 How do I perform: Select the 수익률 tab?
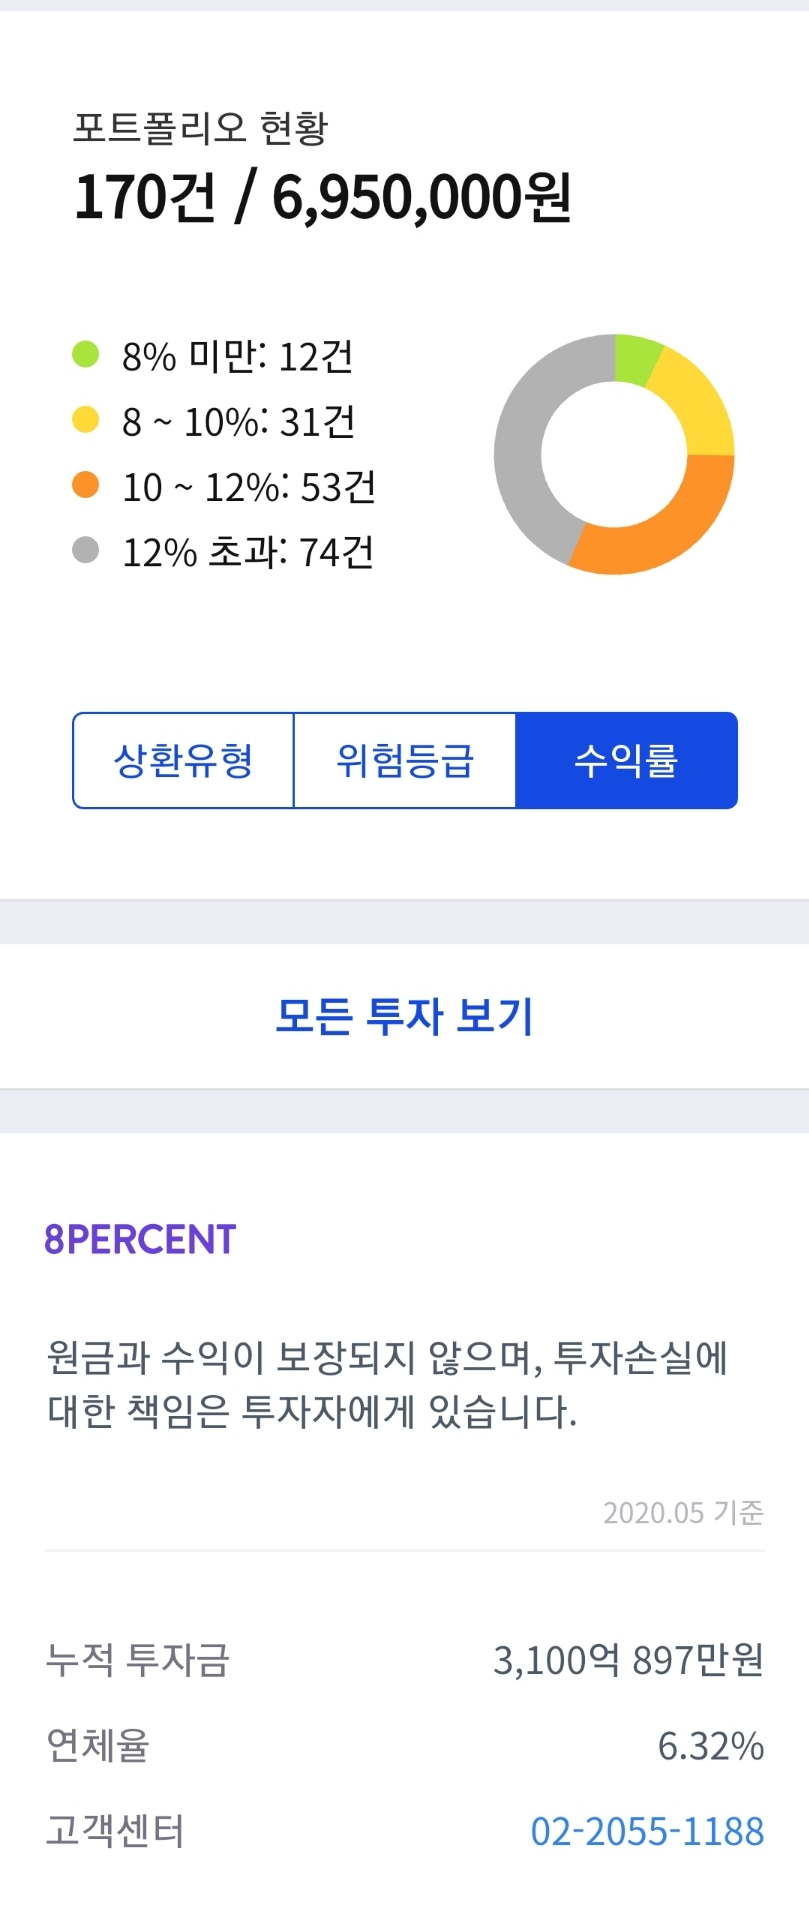[x=626, y=761]
